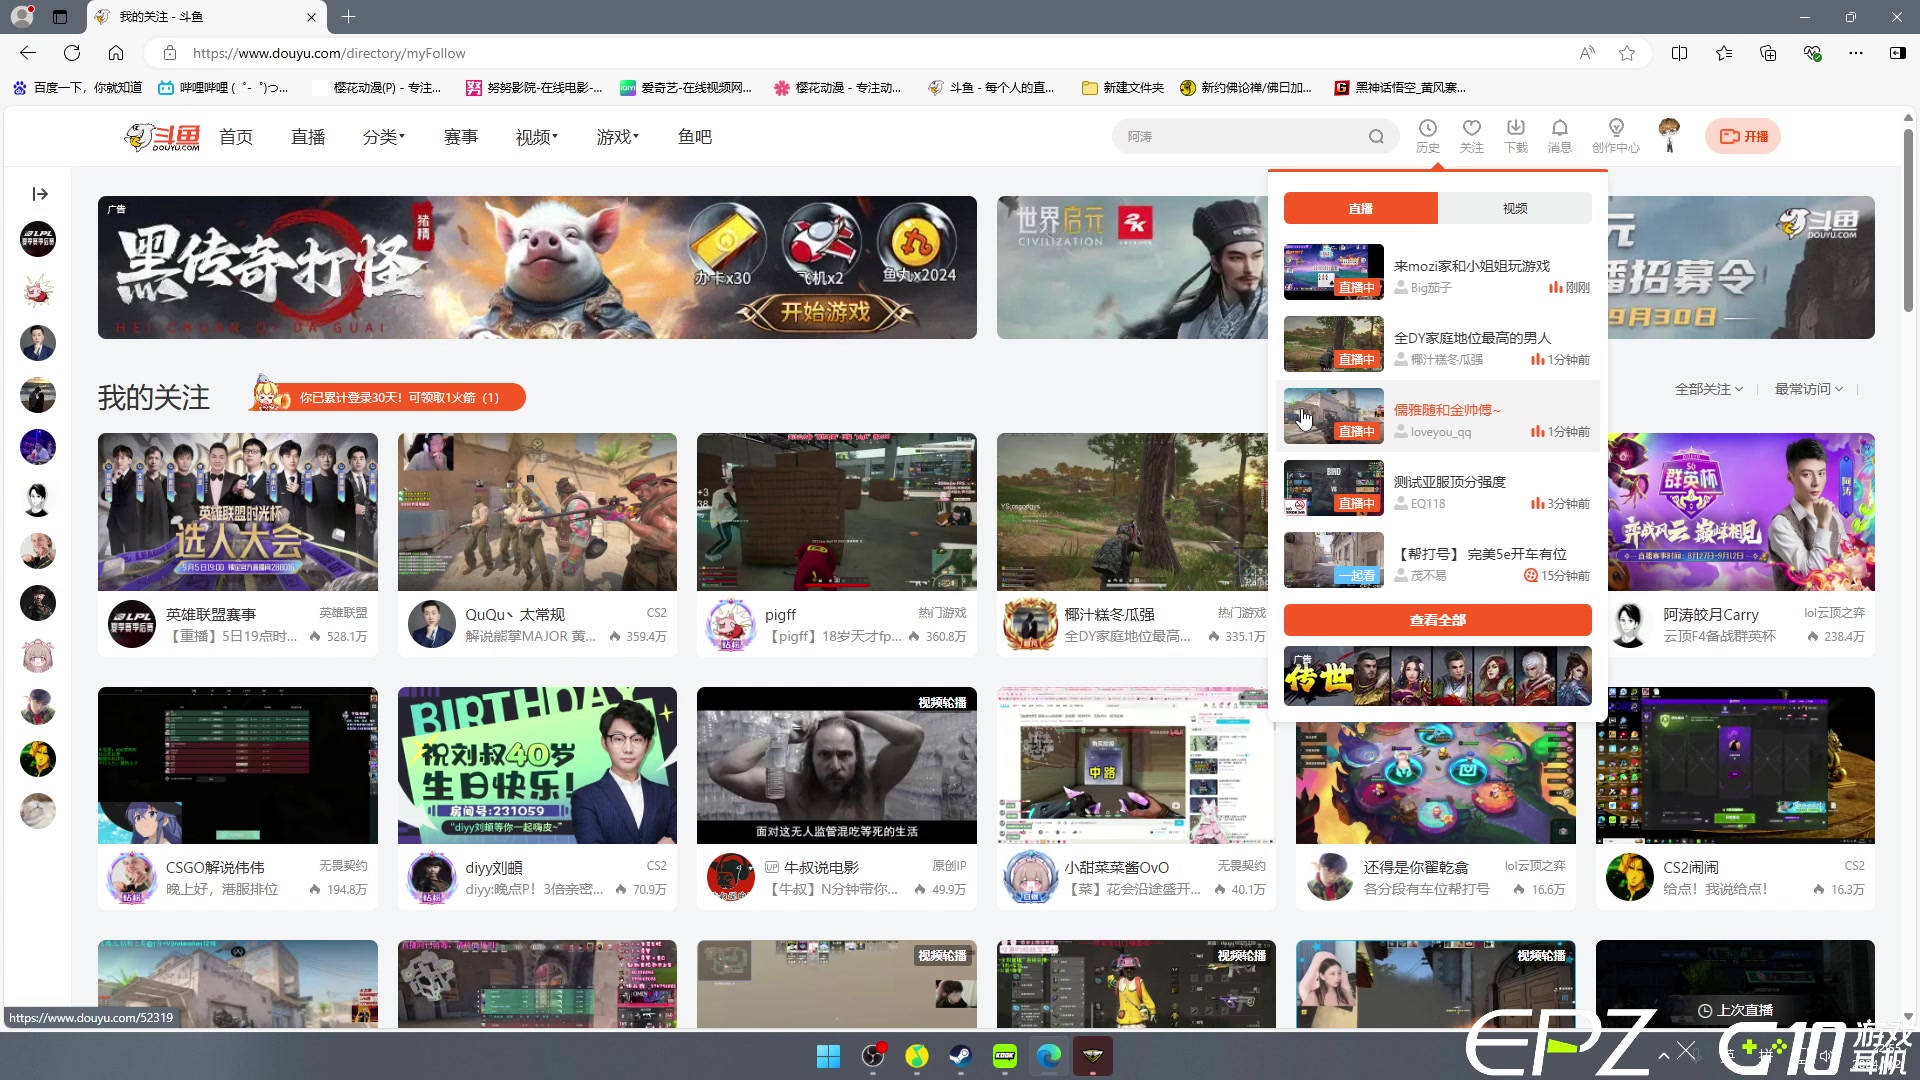1920x1080 pixels.
Task: Open browser collections icon
Action: click(1768, 53)
